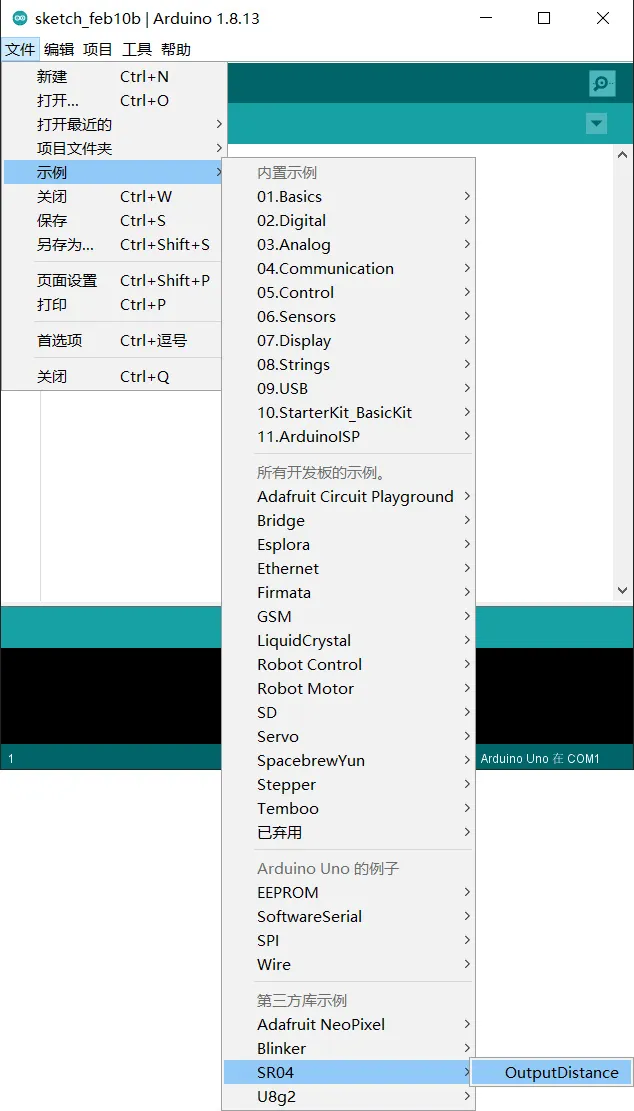Expand 05.Control examples

click(x=349, y=293)
